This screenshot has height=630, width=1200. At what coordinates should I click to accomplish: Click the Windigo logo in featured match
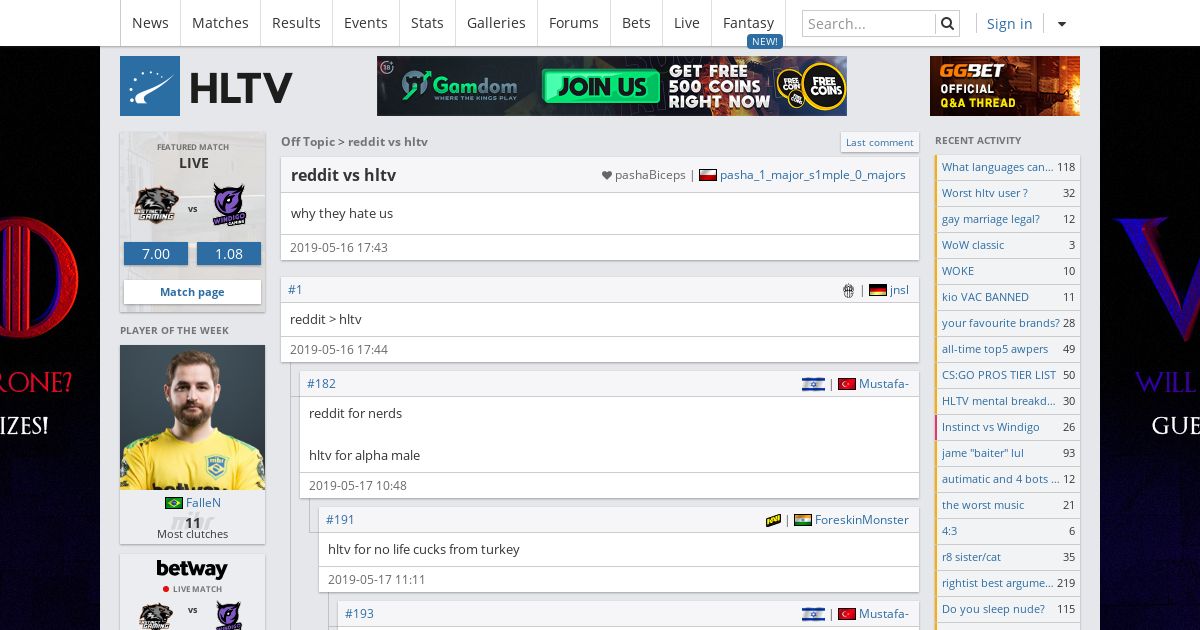(229, 206)
